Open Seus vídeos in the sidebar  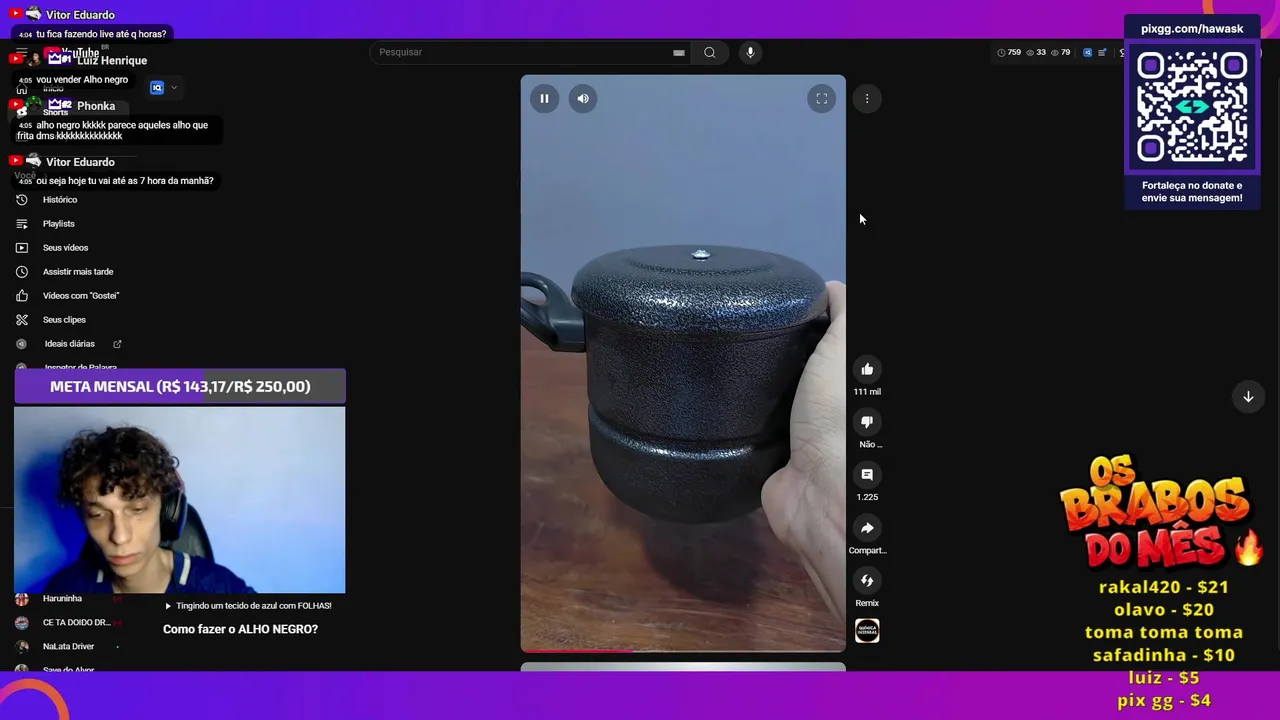pyautogui.click(x=65, y=248)
